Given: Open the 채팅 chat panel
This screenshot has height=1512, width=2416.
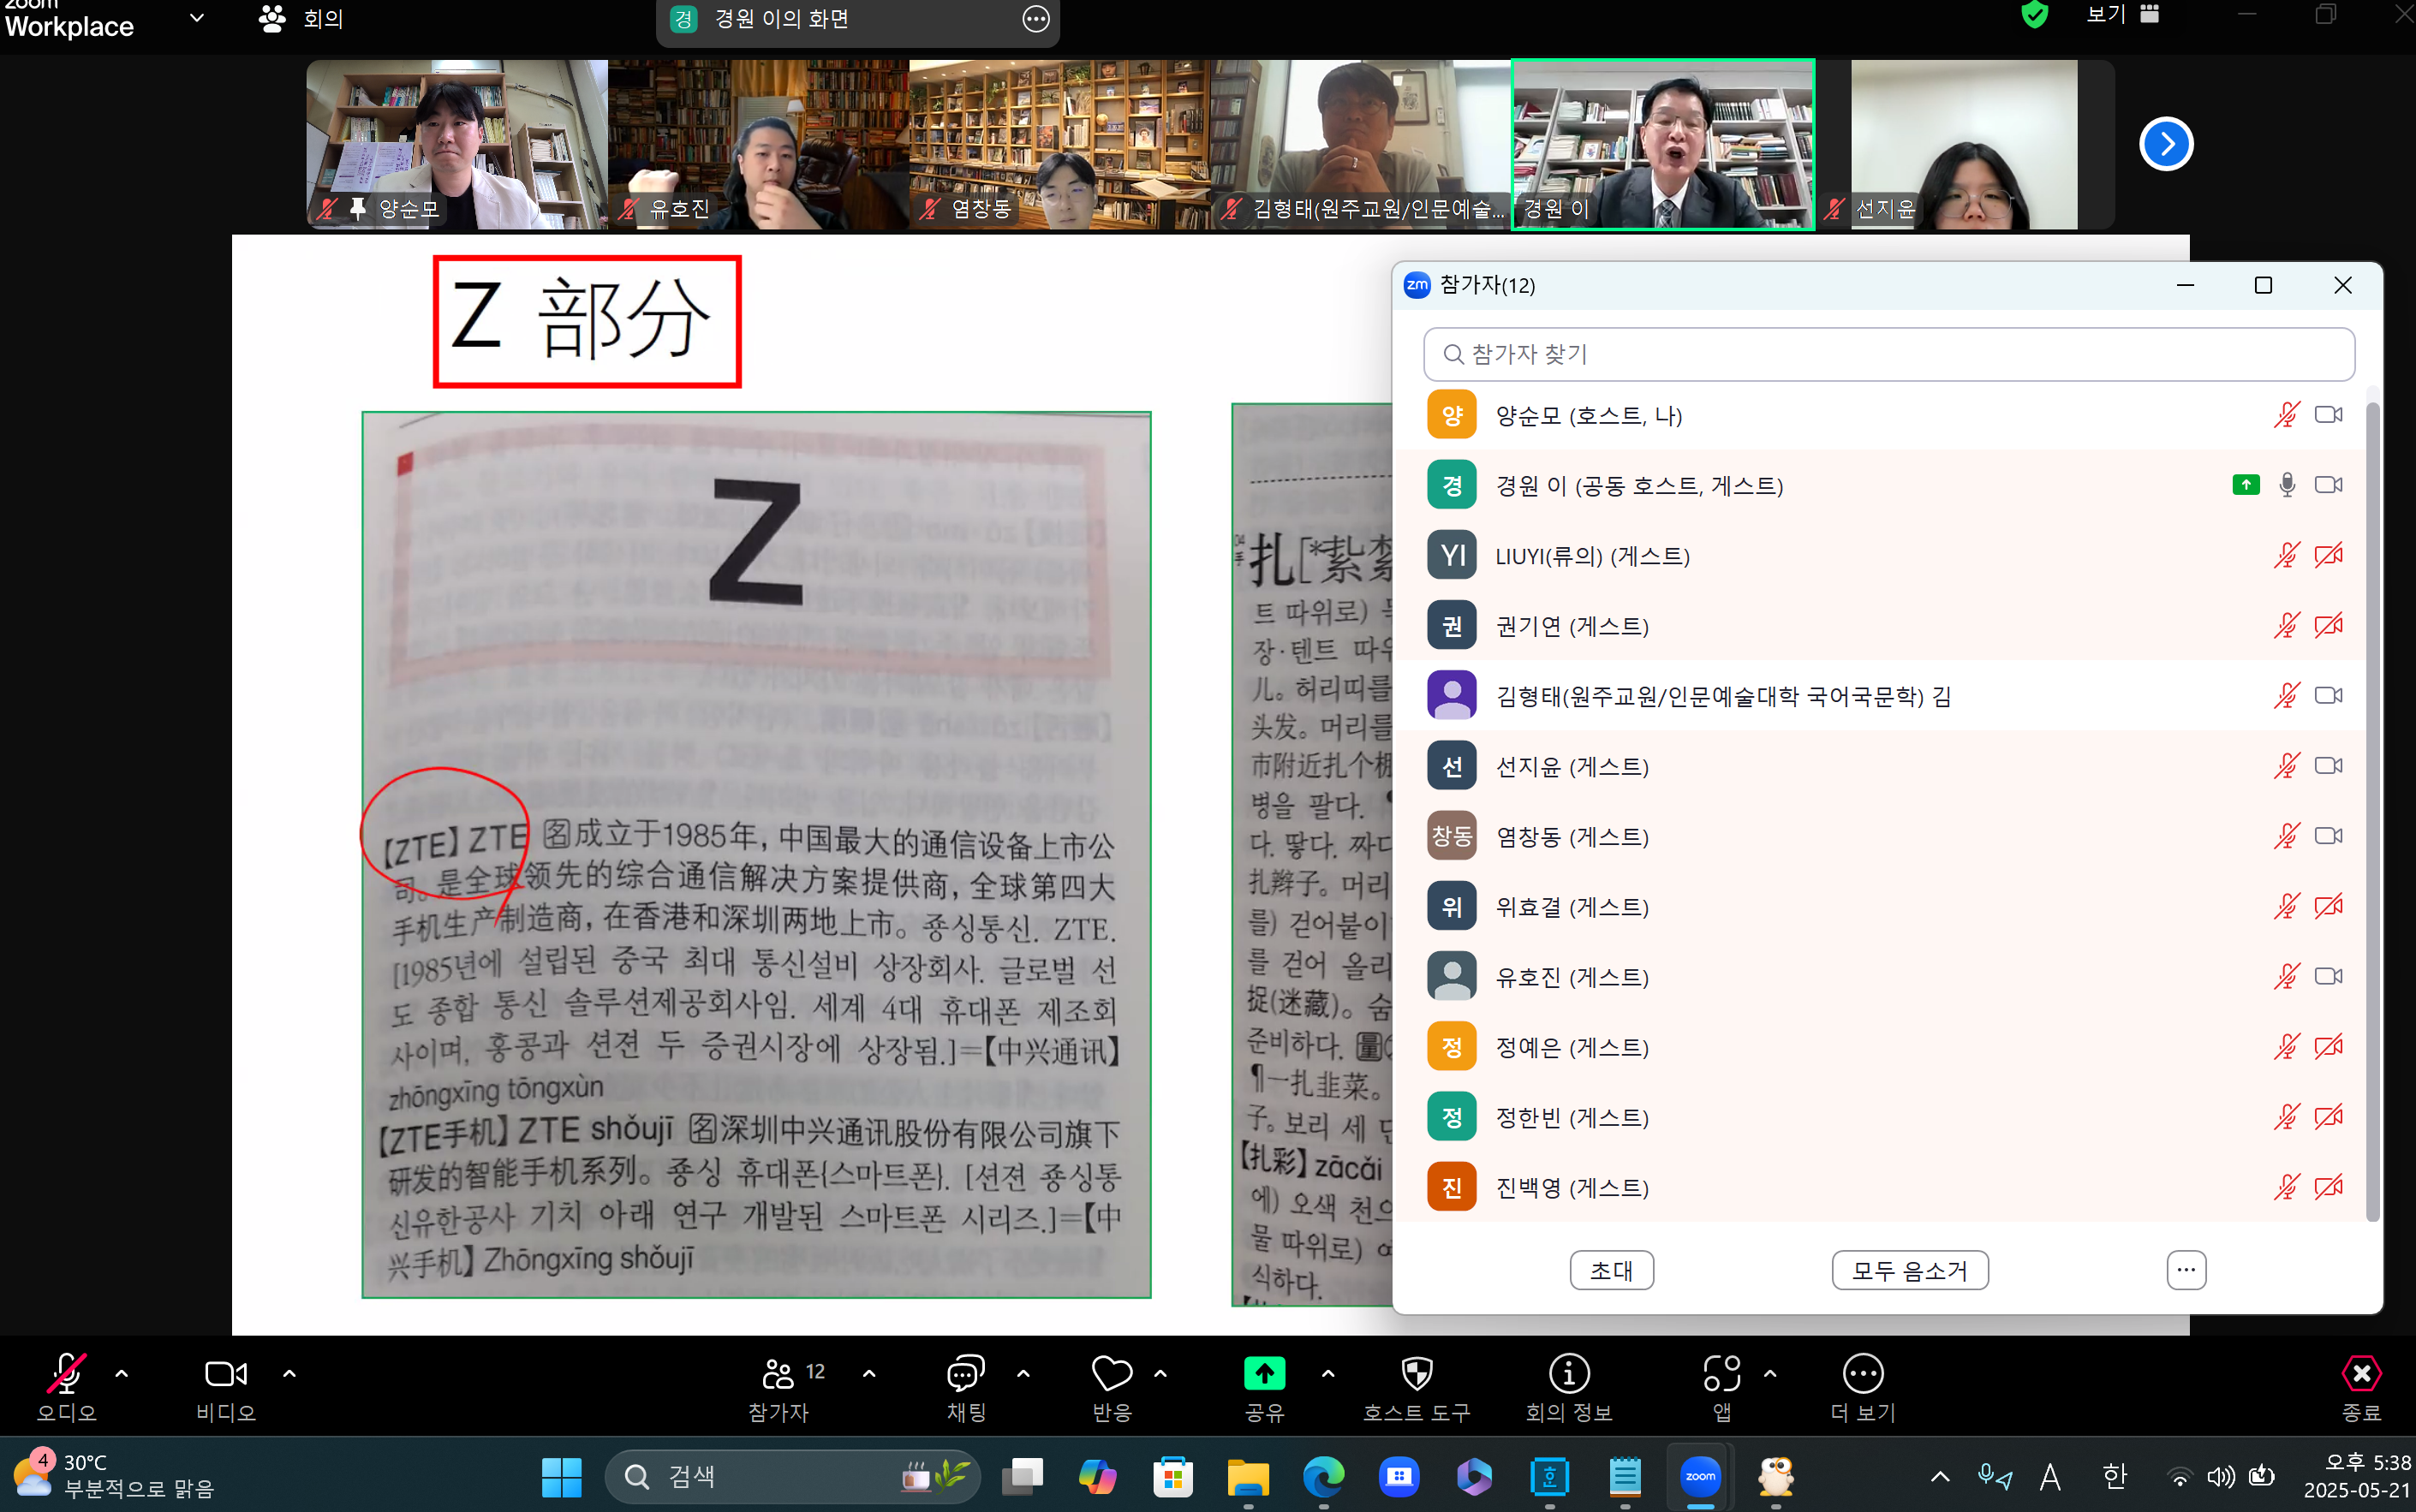Looking at the screenshot, I should coord(966,1386).
